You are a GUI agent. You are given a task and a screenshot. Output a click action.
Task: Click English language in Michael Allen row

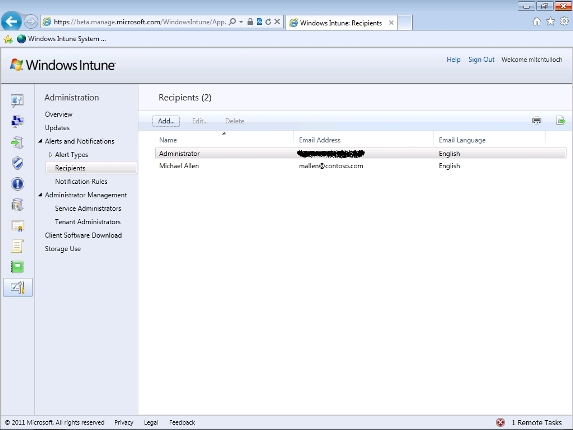pyautogui.click(x=449, y=166)
